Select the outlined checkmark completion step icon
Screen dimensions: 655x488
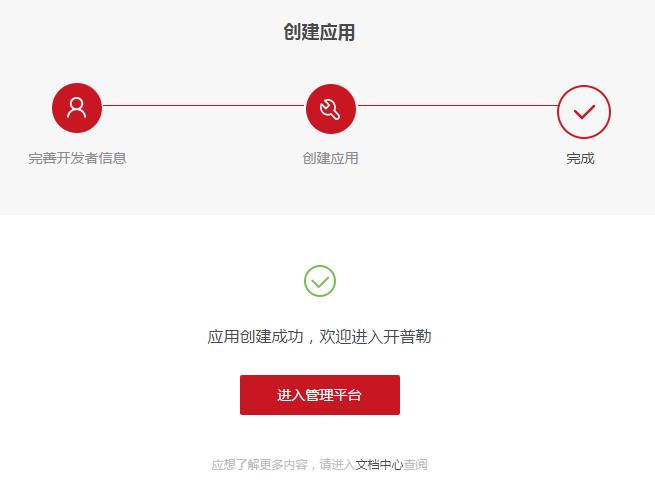584,112
